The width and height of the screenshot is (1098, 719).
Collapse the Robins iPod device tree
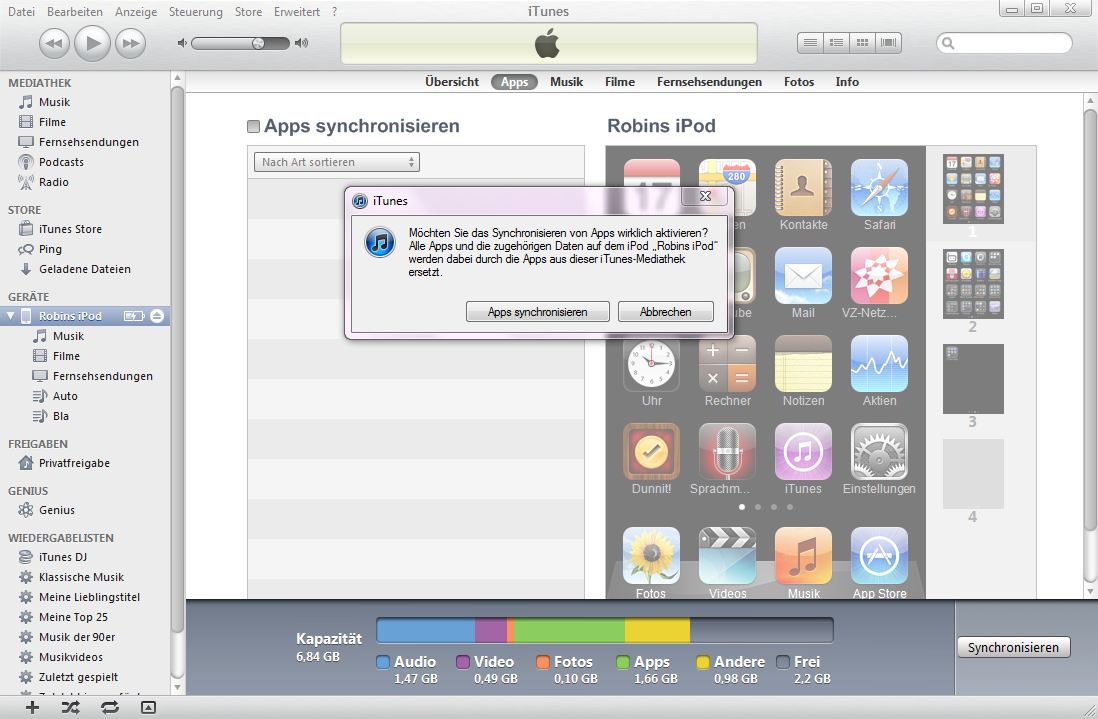(x=11, y=316)
